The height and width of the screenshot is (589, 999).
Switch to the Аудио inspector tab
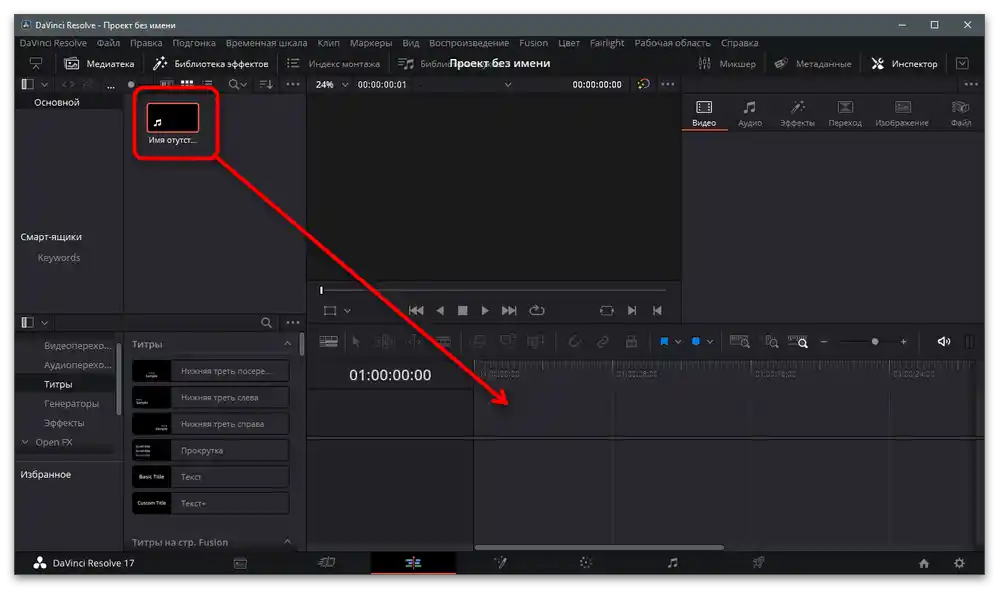click(x=750, y=113)
